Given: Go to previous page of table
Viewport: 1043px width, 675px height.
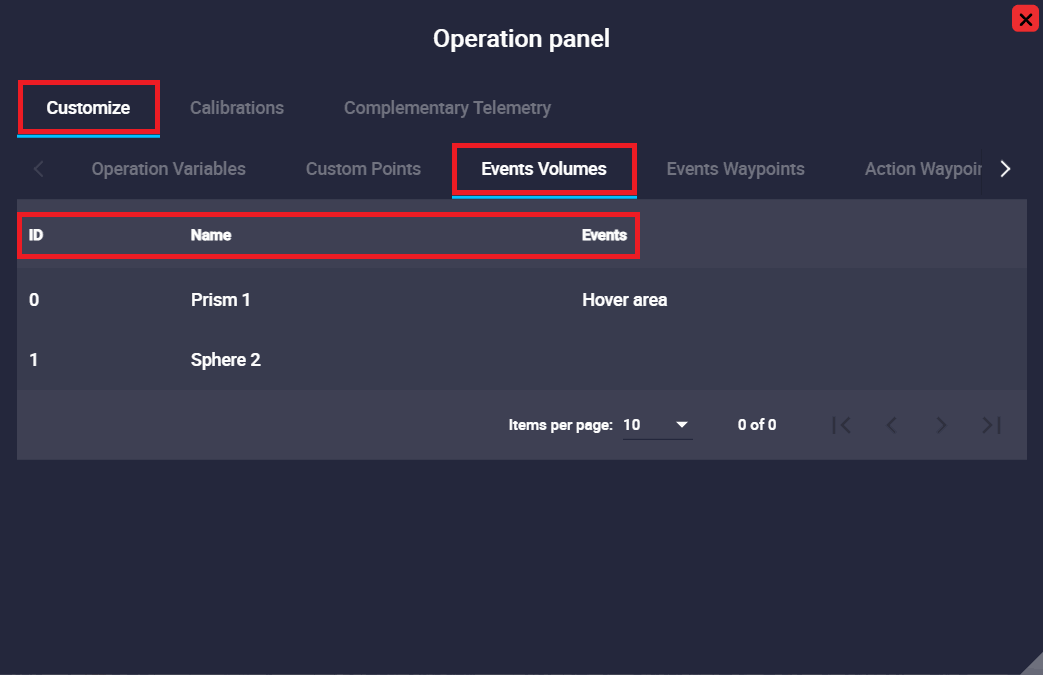Looking at the screenshot, I should tap(891, 425).
